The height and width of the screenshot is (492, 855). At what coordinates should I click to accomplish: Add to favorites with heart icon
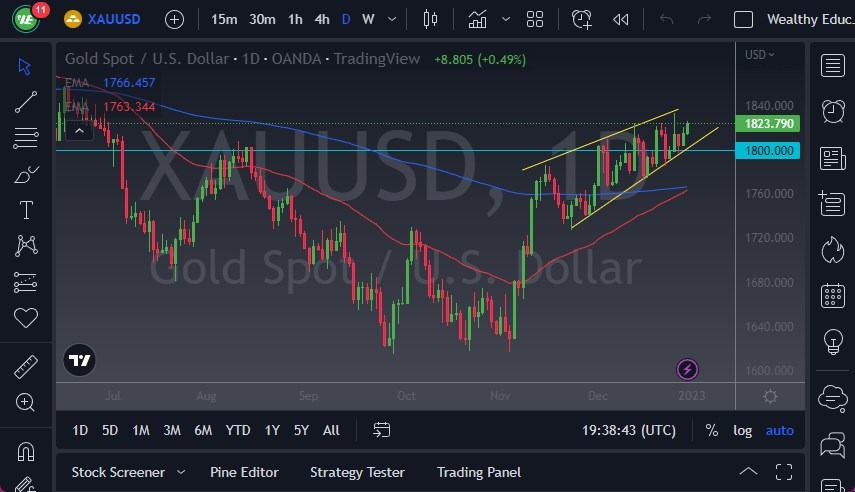pyautogui.click(x=26, y=319)
